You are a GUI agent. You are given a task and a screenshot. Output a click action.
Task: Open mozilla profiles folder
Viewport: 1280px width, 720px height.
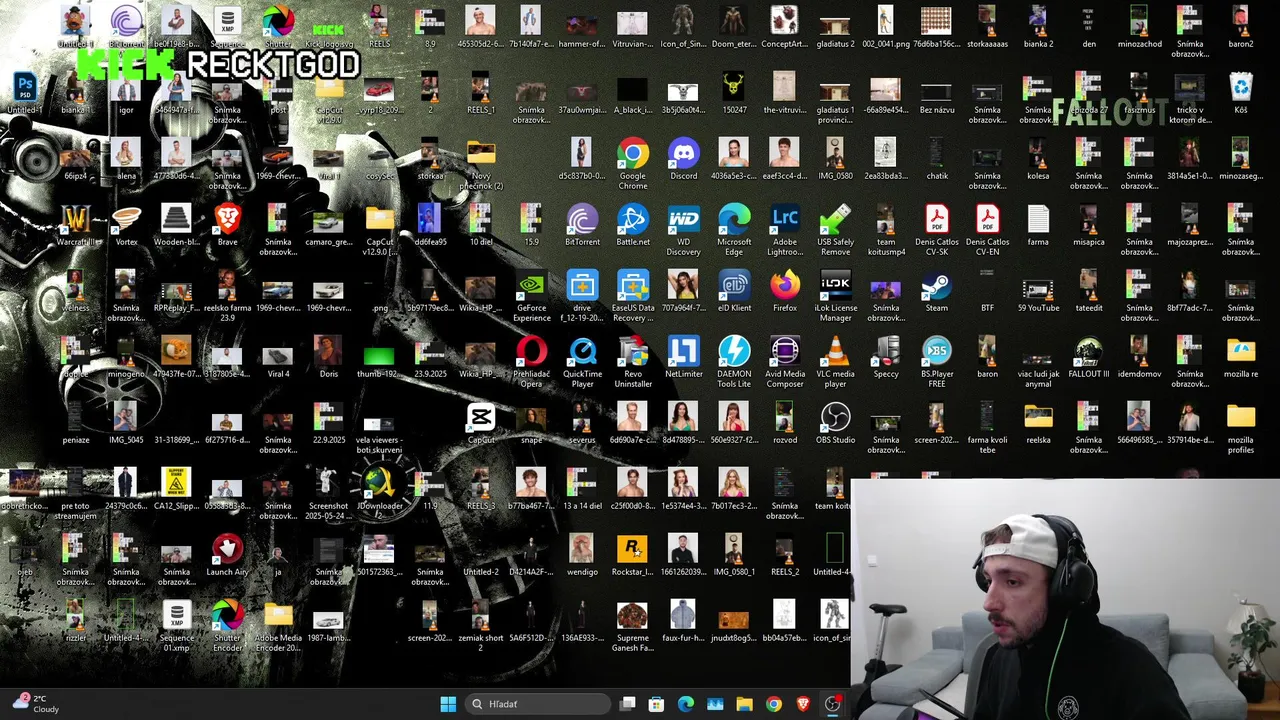1240,429
